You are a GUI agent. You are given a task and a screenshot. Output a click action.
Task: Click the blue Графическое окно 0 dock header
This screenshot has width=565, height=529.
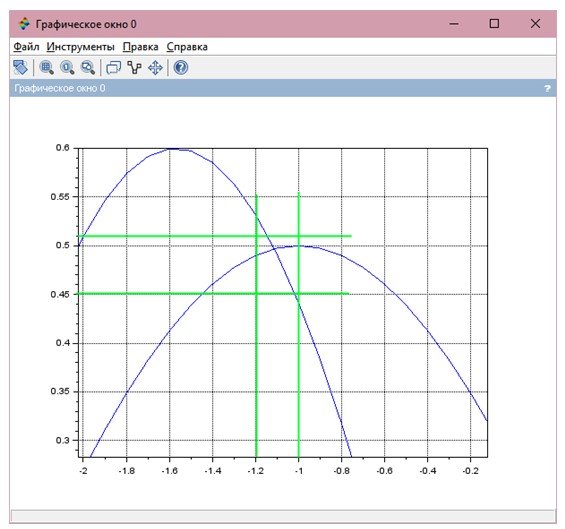coord(283,88)
